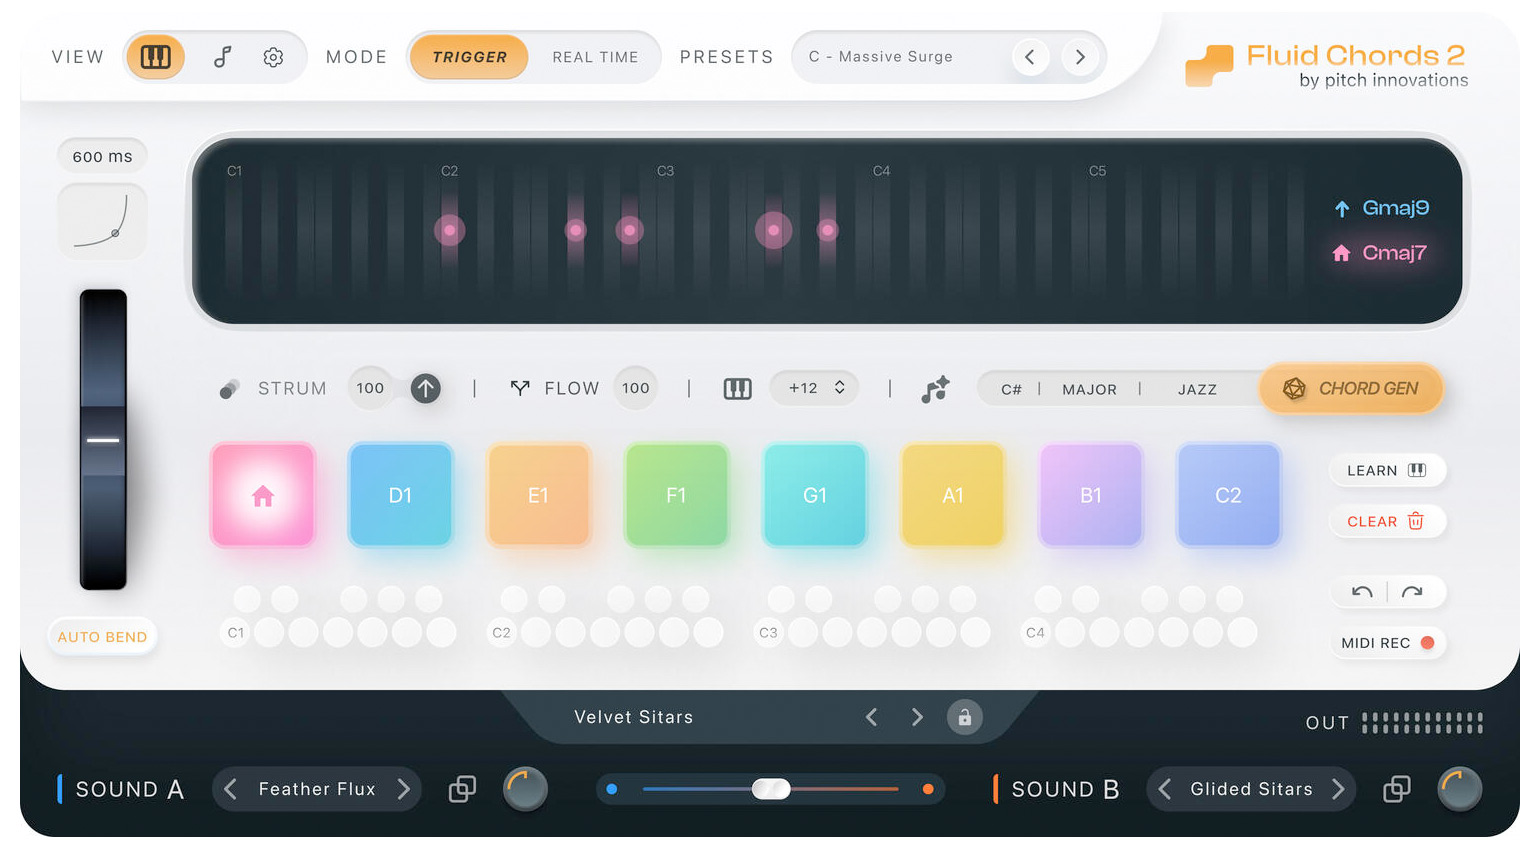Click the C3 label on mini keyboard
Screen dimensions: 1540x850
[768, 632]
